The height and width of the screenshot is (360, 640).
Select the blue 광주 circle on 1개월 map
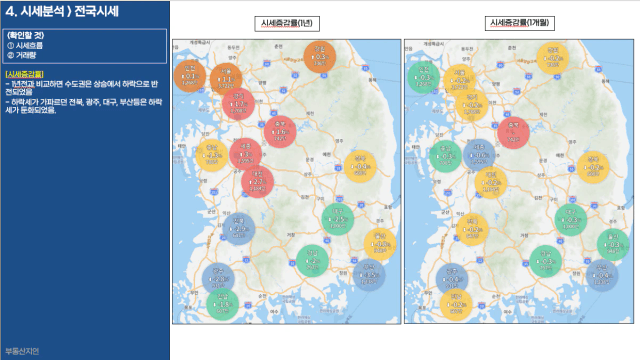pos(452,279)
